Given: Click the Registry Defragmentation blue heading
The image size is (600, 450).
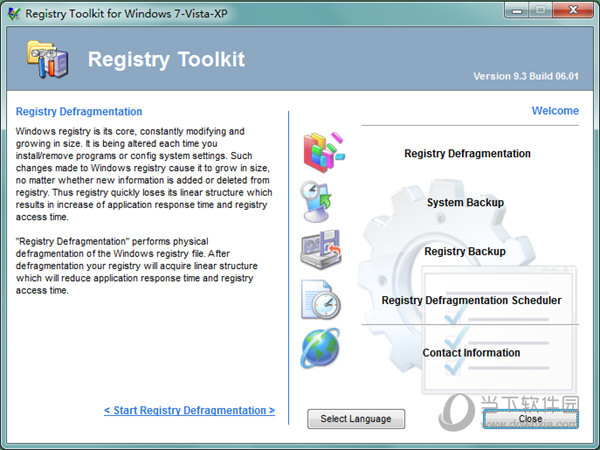Looking at the screenshot, I should (x=79, y=111).
